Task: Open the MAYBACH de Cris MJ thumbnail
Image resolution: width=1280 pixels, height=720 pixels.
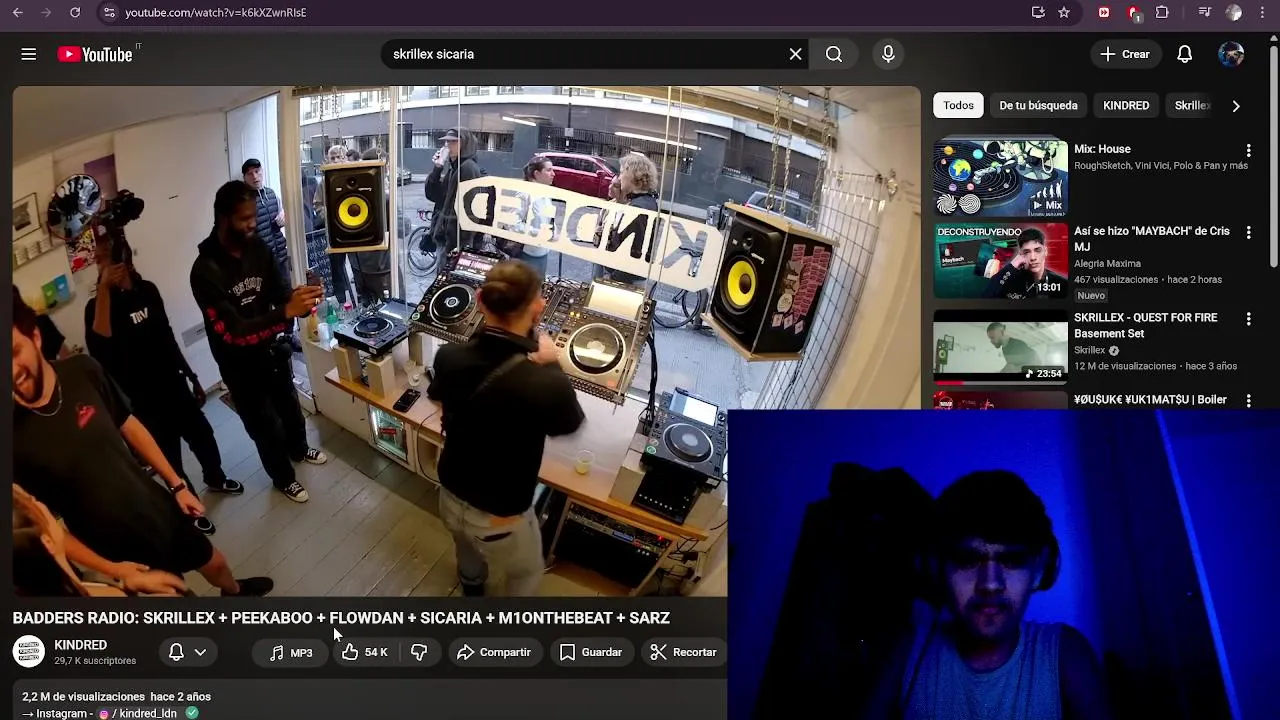Action: (x=1000, y=260)
